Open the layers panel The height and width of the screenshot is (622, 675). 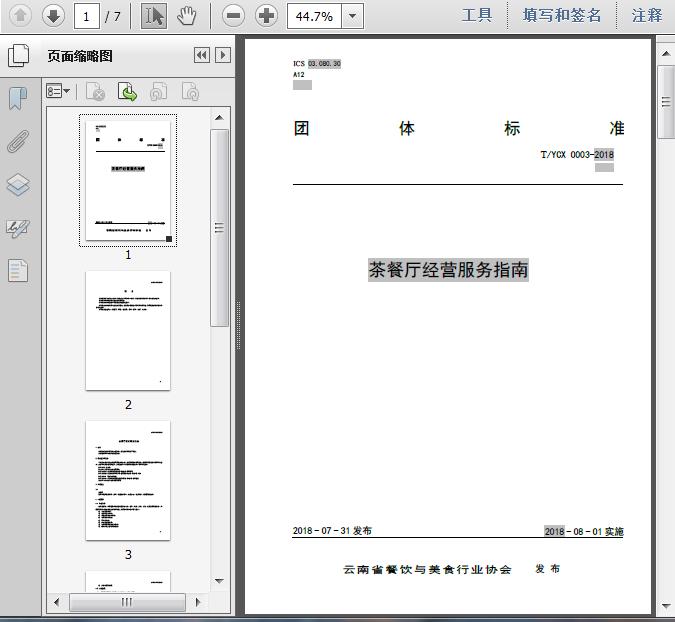(18, 185)
